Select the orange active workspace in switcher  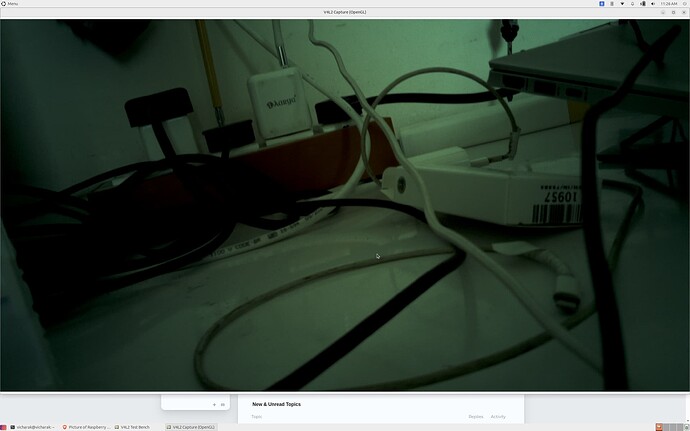point(659,427)
